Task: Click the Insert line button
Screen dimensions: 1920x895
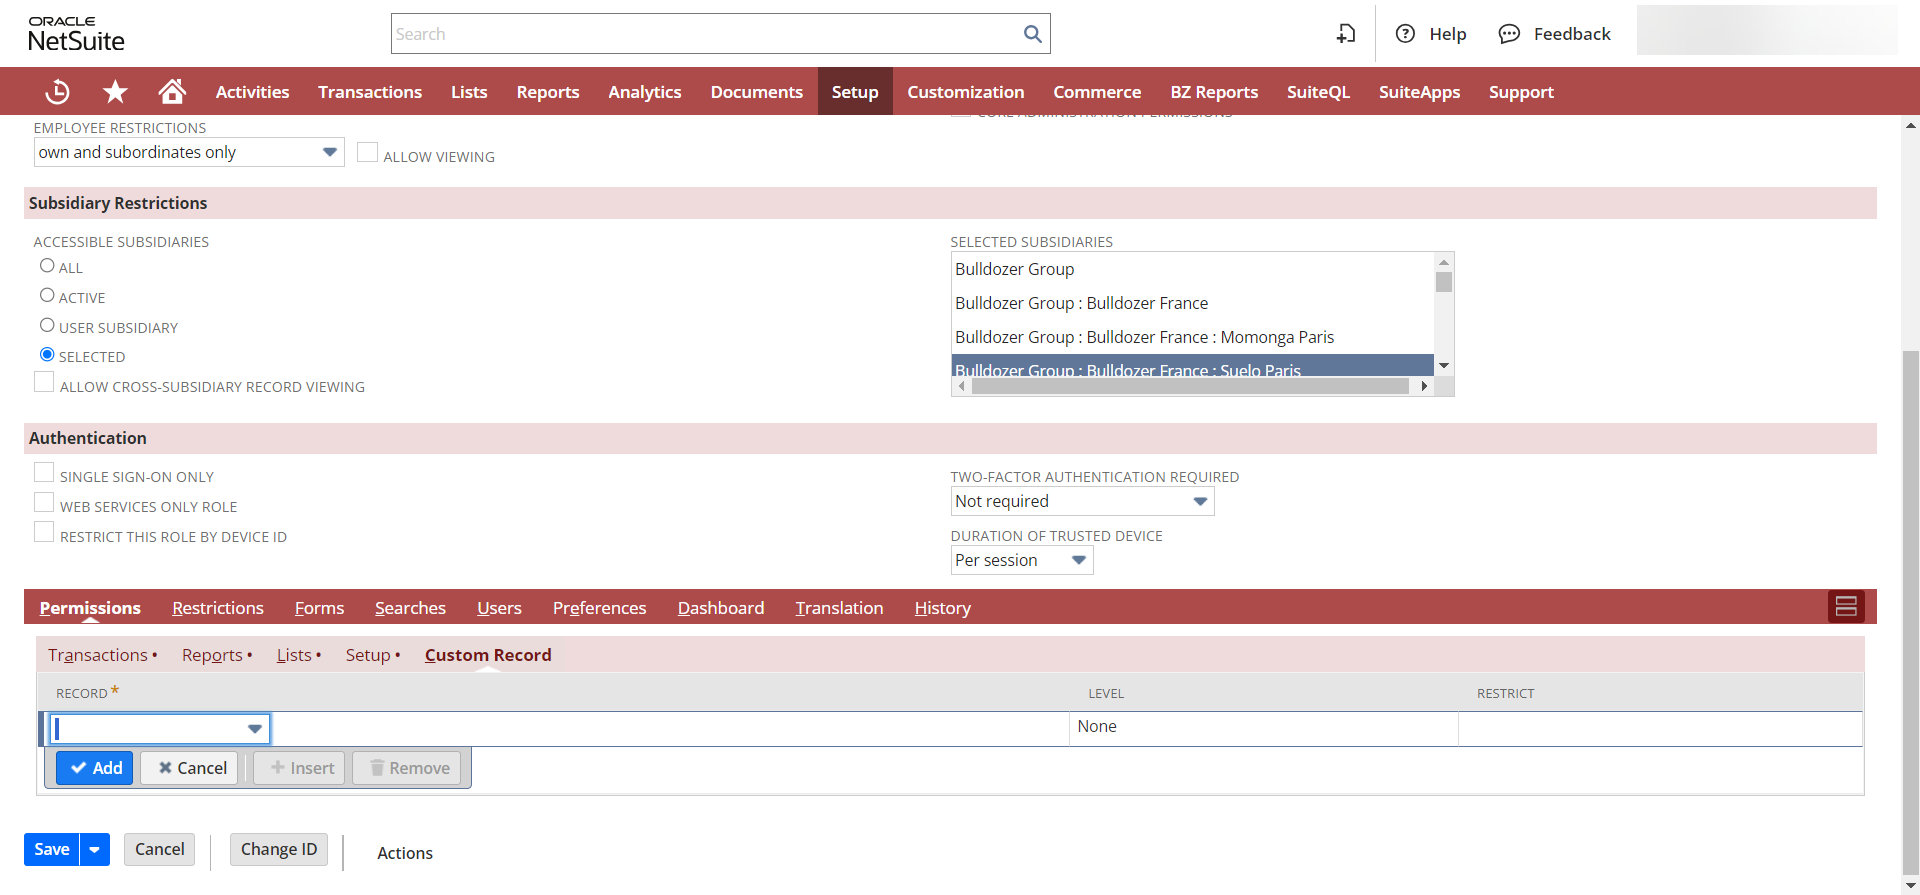Action: pyautogui.click(x=300, y=768)
